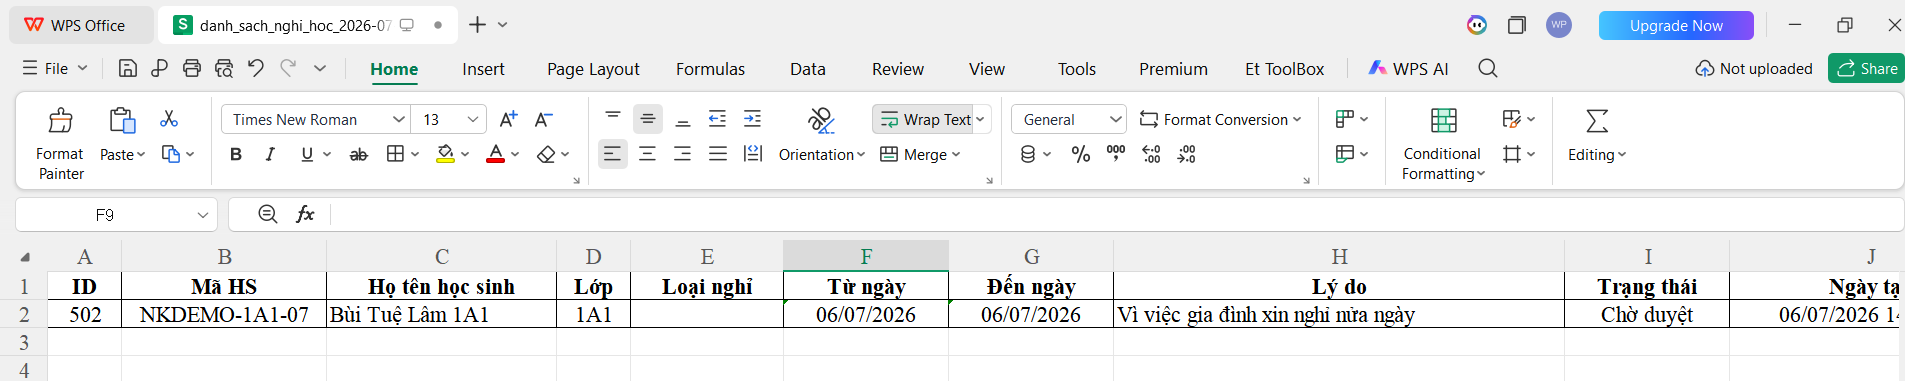Click the WPS account avatar icon
The image size is (1905, 381).
[1558, 25]
